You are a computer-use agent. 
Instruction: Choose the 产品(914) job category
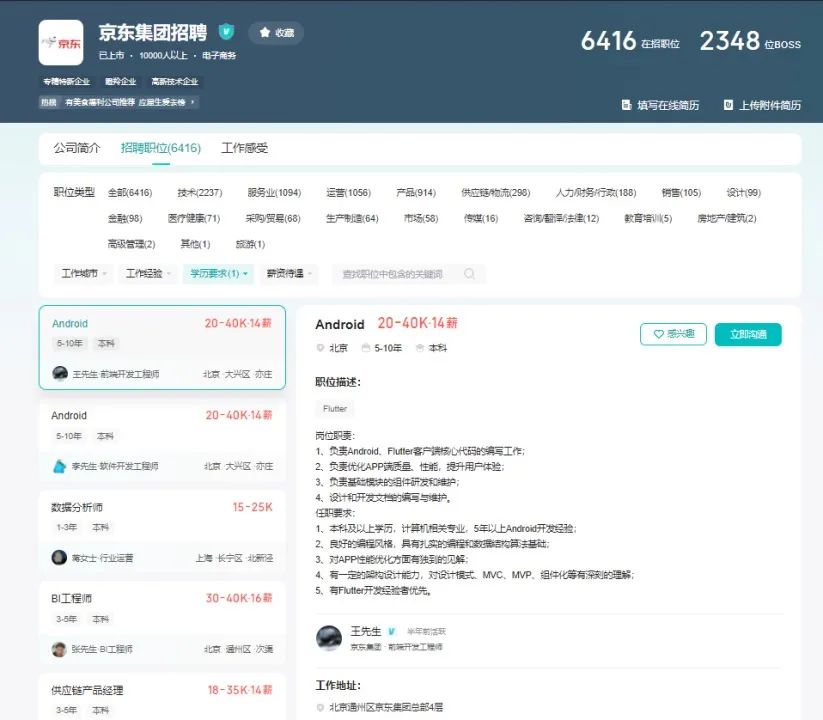click(x=416, y=193)
